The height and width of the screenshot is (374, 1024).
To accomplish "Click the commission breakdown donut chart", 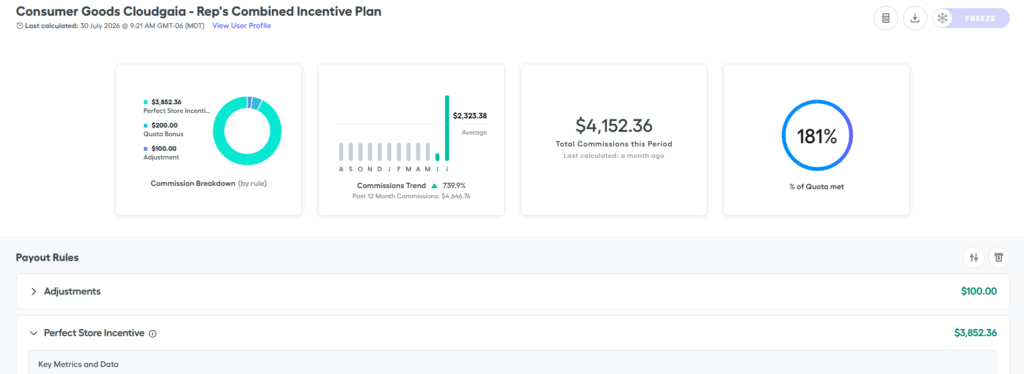I will pos(248,130).
